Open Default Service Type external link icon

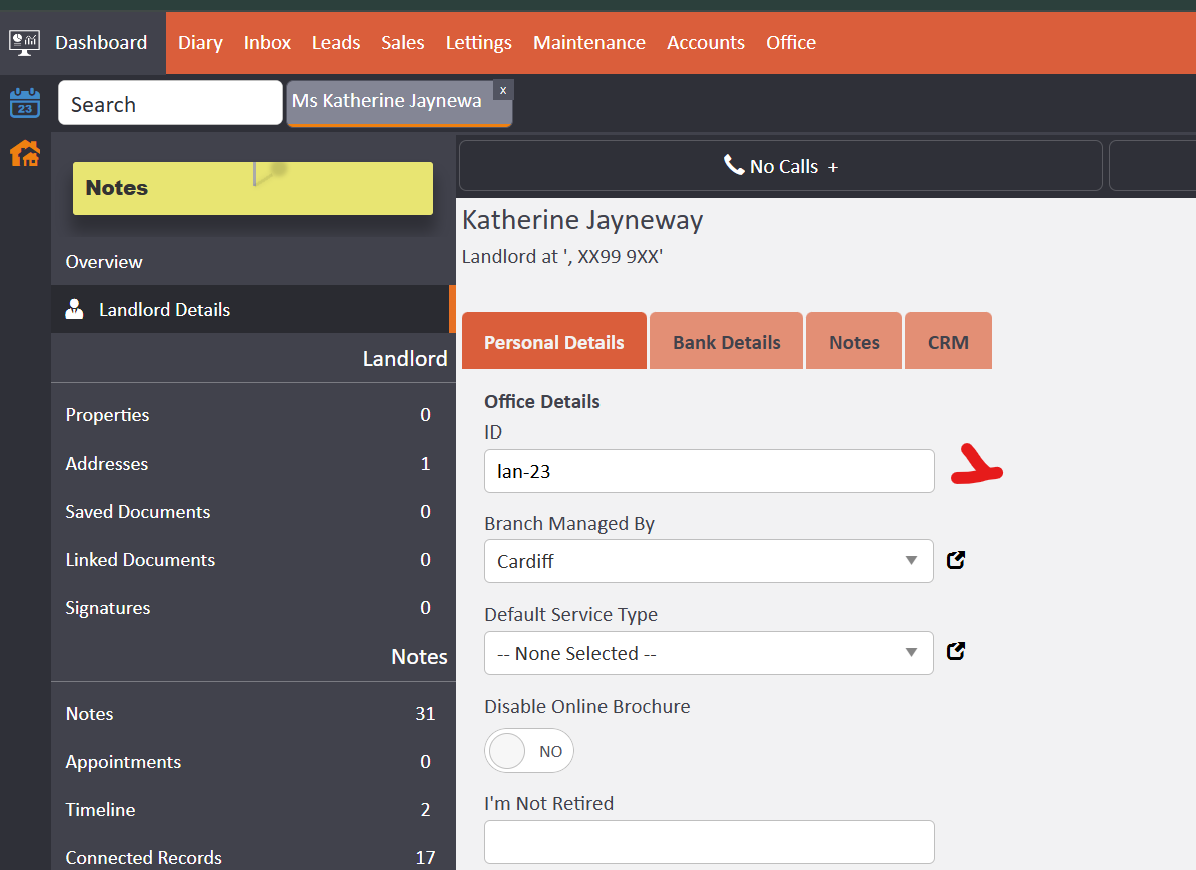coord(956,652)
